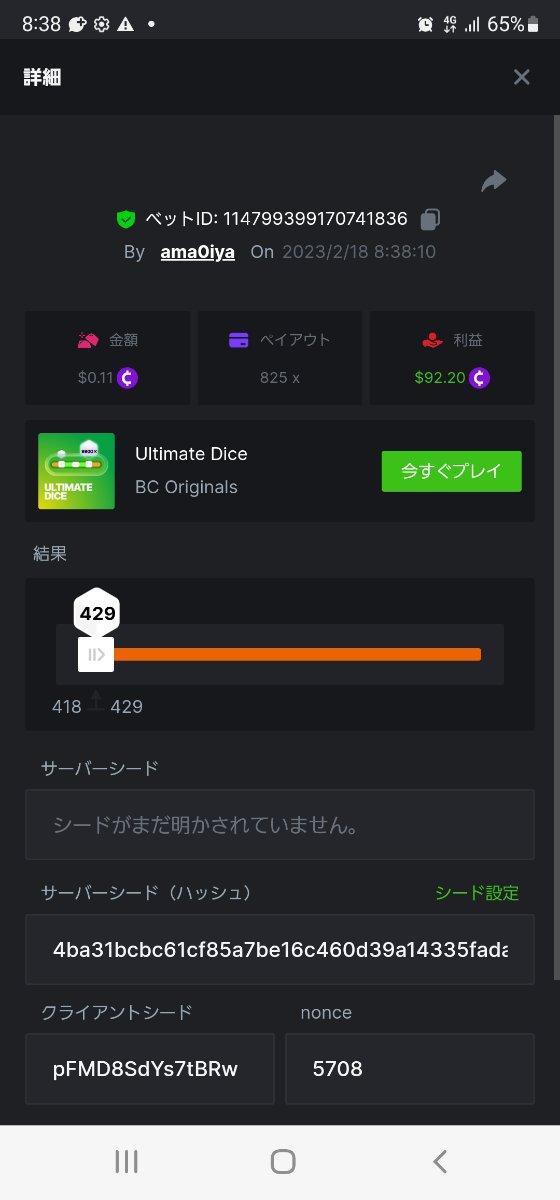Viewport: 560px width, 1200px height.
Task: Tap the unrevealed サーバーシード field
Action: tap(280, 825)
